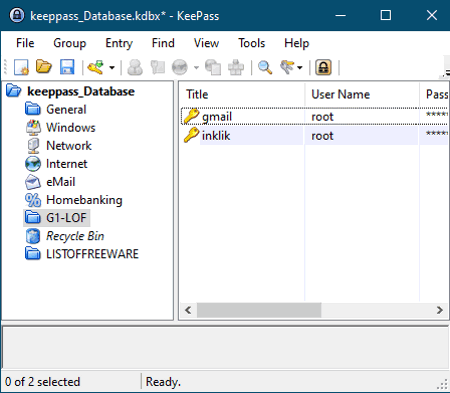
Task: Click the Find magnifier icon
Action: tap(265, 67)
